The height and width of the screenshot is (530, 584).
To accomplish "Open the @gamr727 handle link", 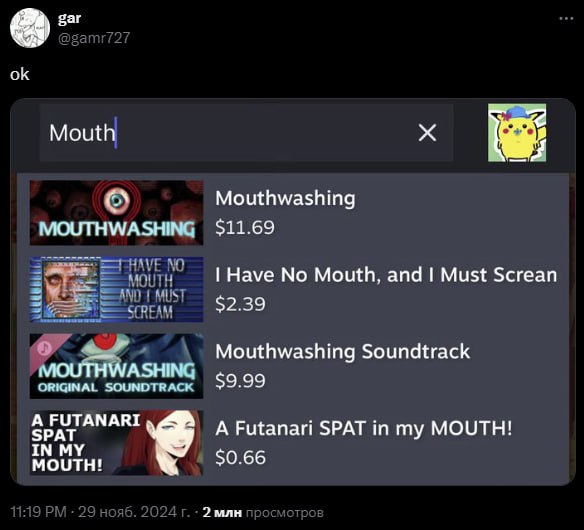I will click(x=94, y=38).
